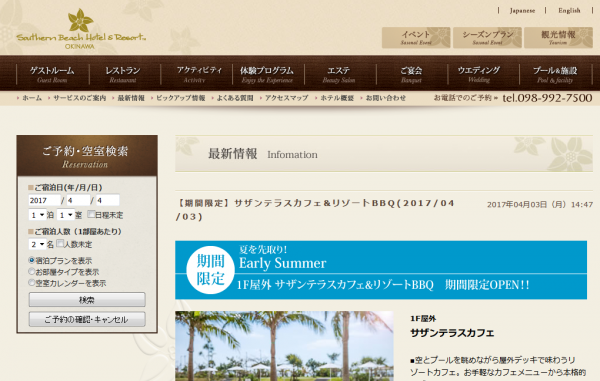Open よくある質問 link
Image resolution: width=600 pixels, height=381 pixels.
coord(235,98)
